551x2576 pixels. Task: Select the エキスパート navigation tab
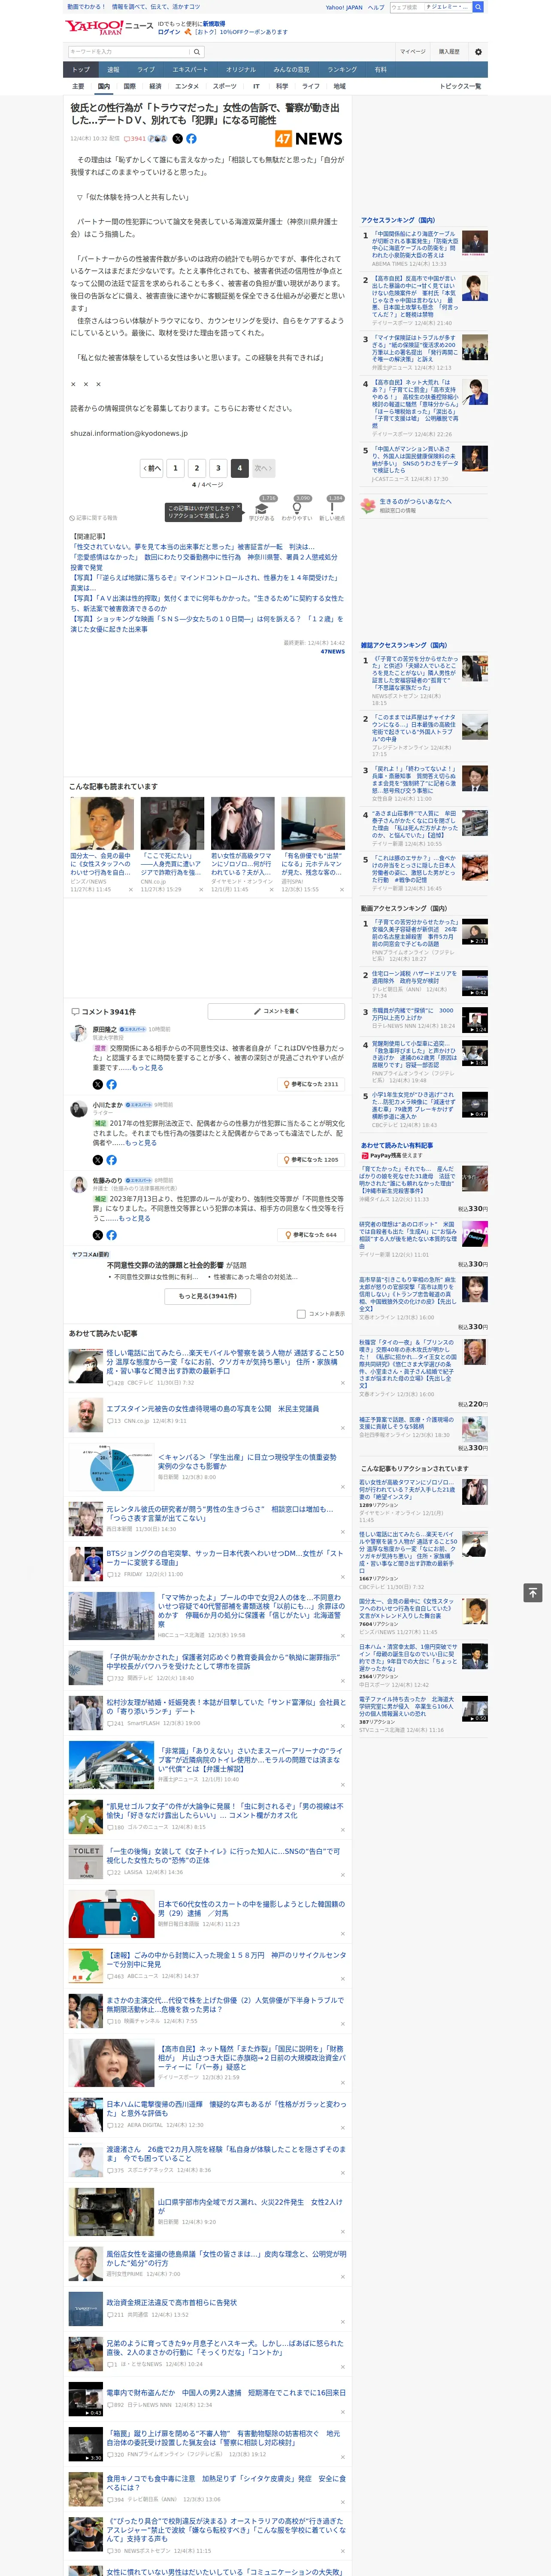[x=190, y=70]
